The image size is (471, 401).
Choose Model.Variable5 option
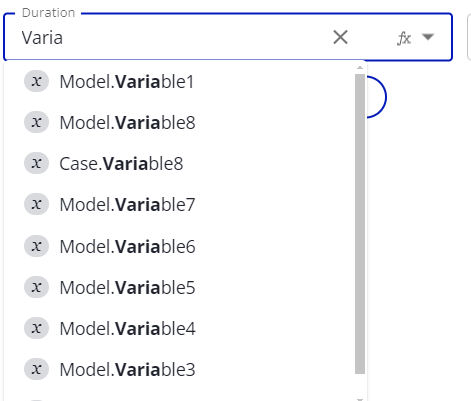[185, 287]
